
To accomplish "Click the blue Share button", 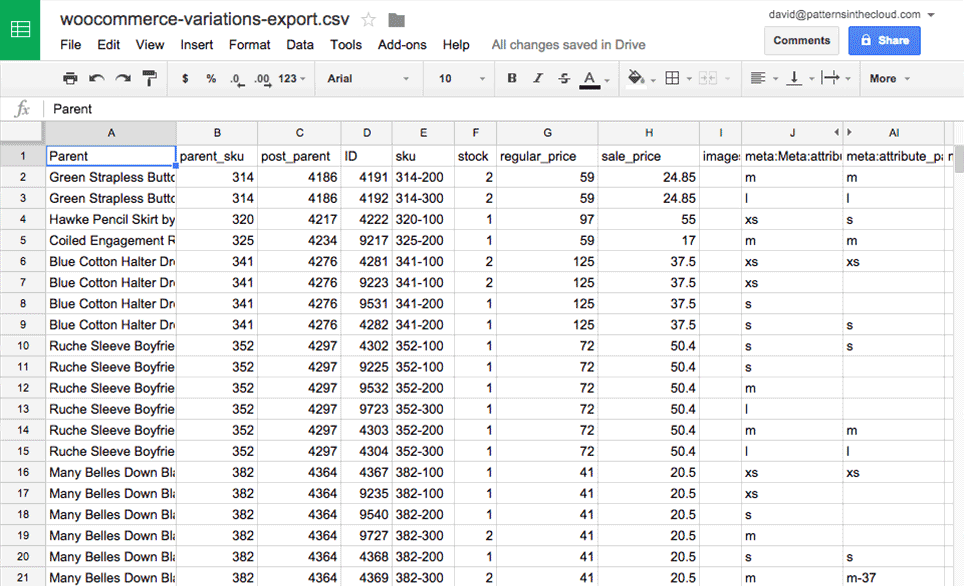I will (884, 41).
